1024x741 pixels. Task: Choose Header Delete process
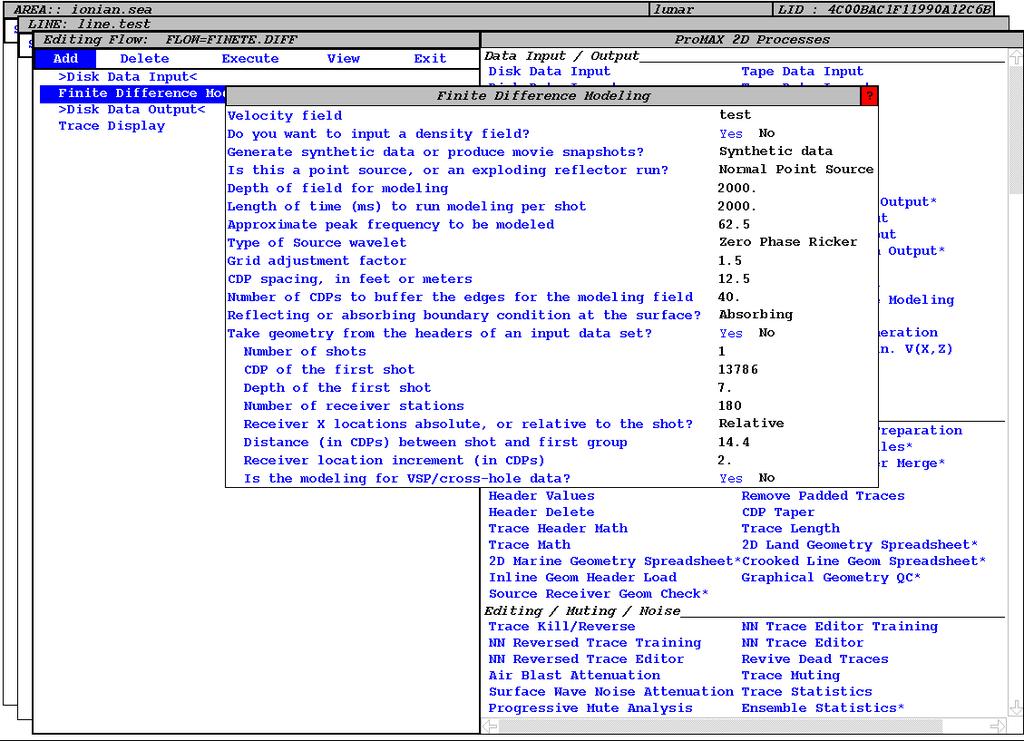pyautogui.click(x=541, y=512)
